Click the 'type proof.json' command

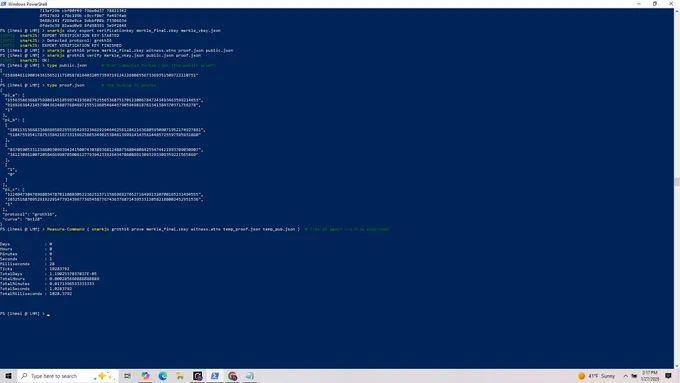tap(66, 85)
